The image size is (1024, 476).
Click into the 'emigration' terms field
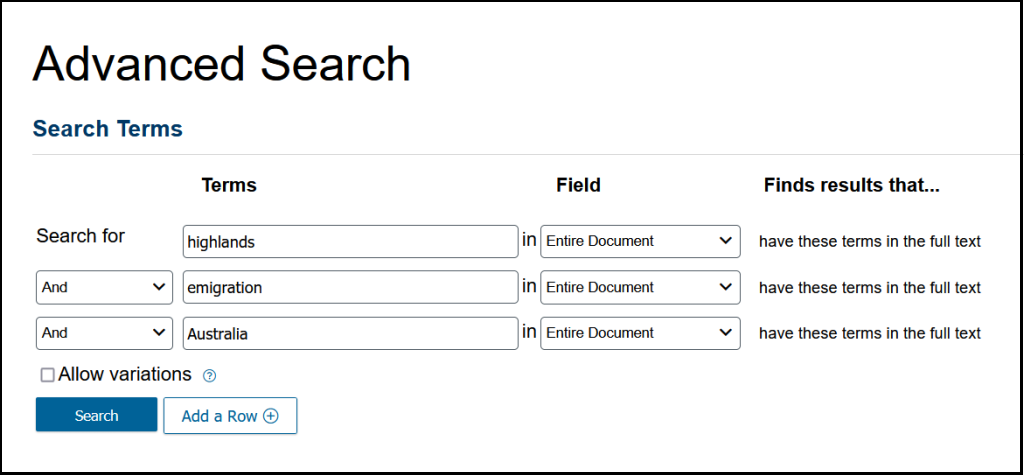350,288
